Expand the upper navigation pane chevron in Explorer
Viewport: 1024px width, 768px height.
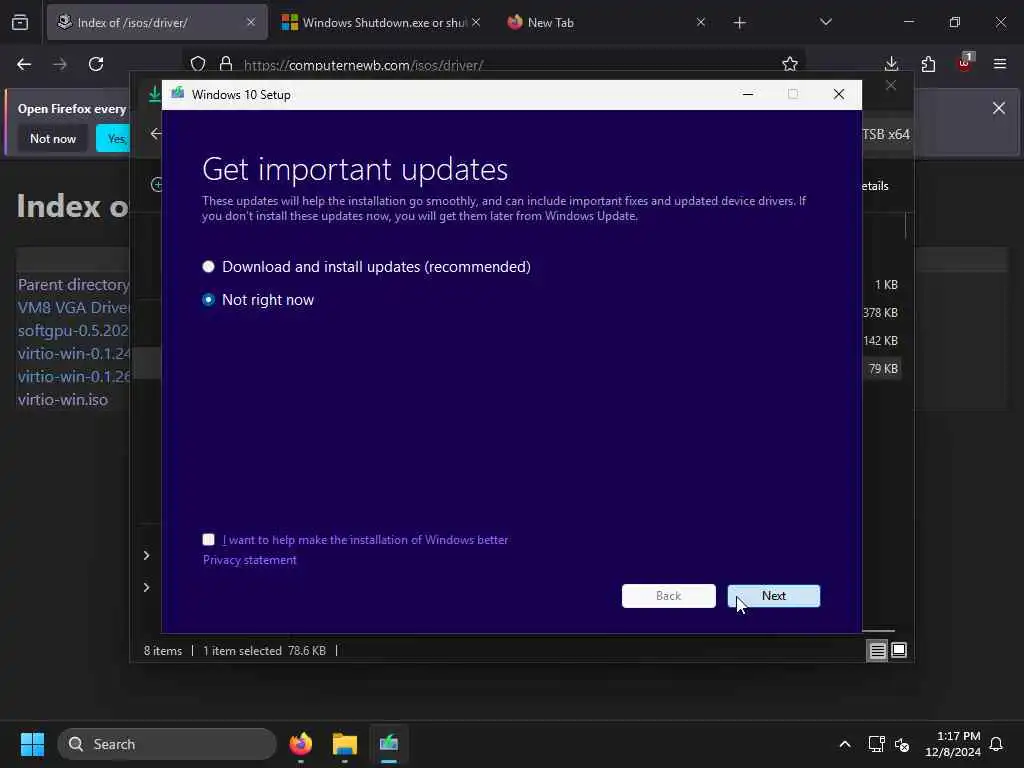pos(146,555)
